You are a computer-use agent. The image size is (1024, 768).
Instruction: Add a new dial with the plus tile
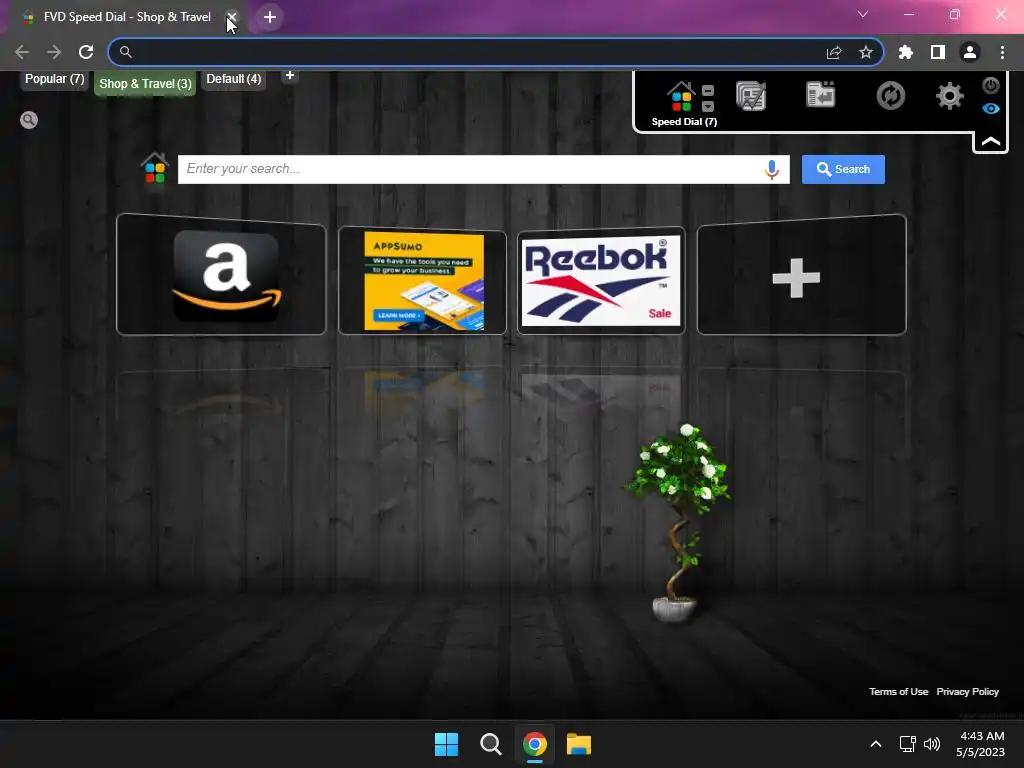tap(801, 275)
